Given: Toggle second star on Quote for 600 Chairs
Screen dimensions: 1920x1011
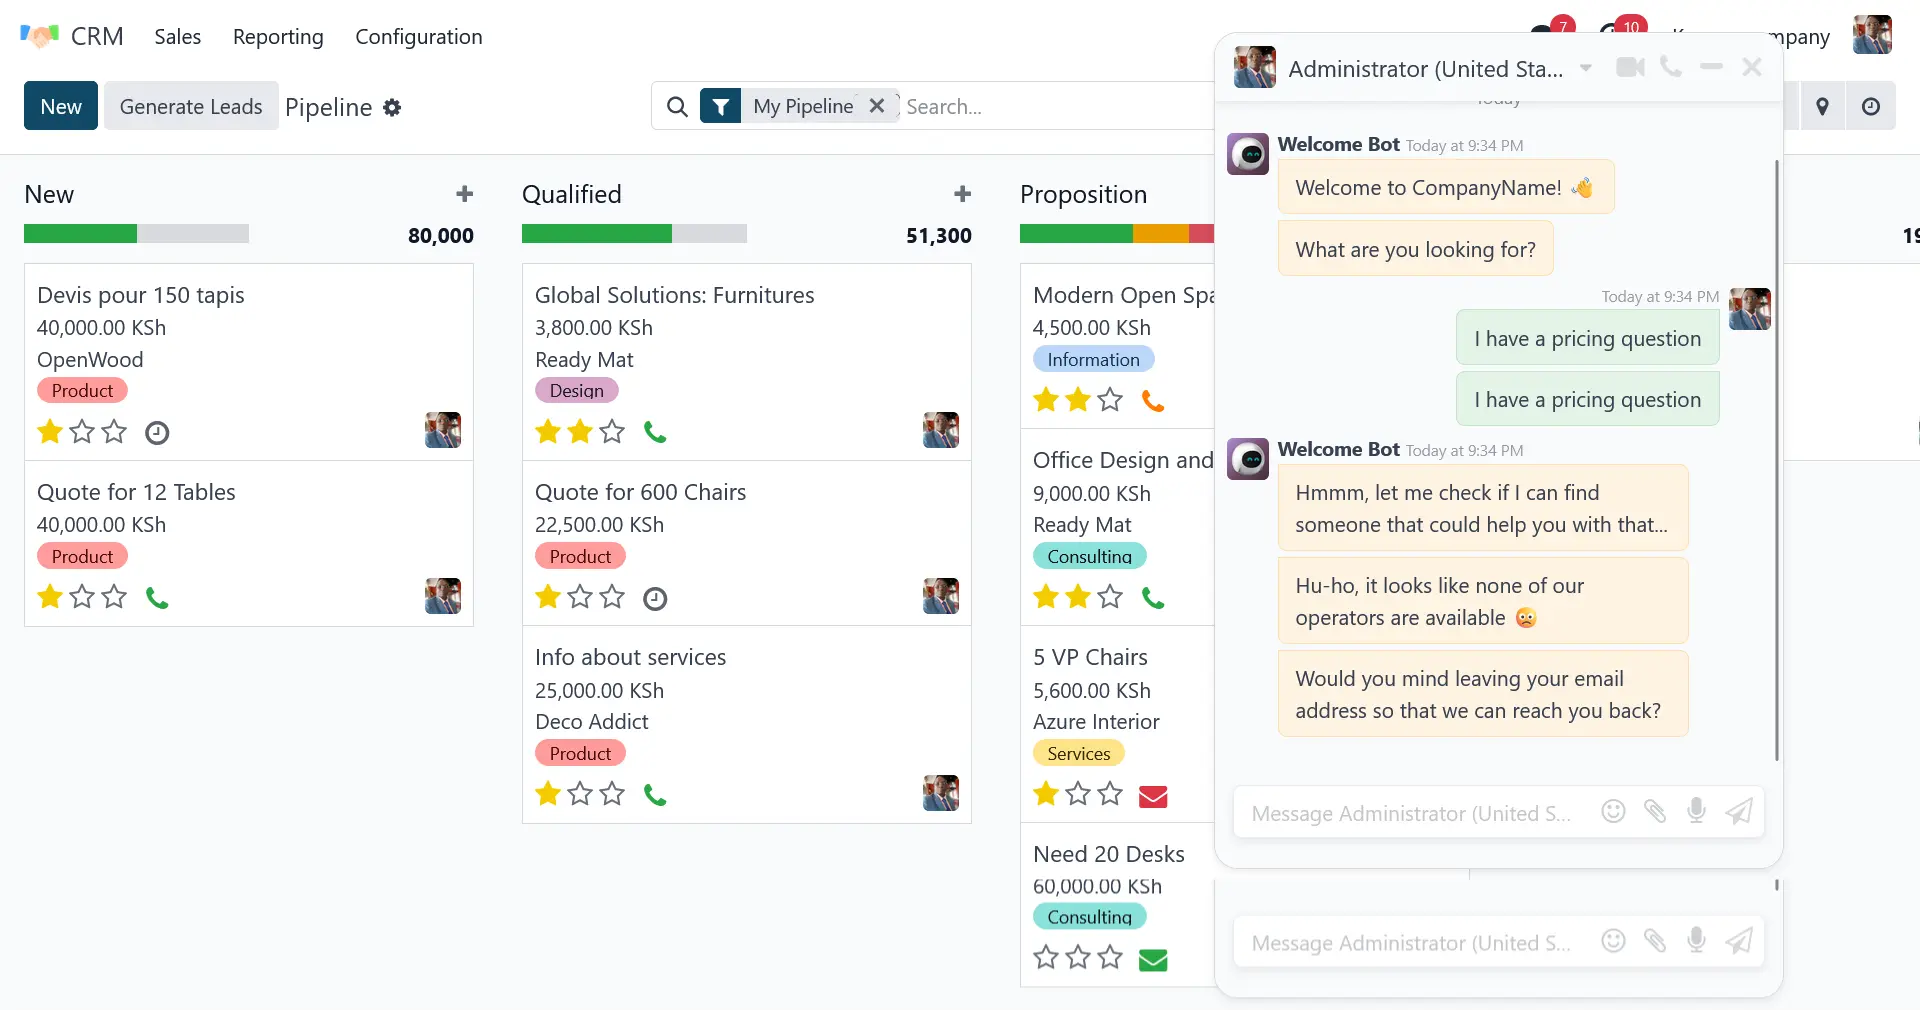Looking at the screenshot, I should [x=580, y=598].
